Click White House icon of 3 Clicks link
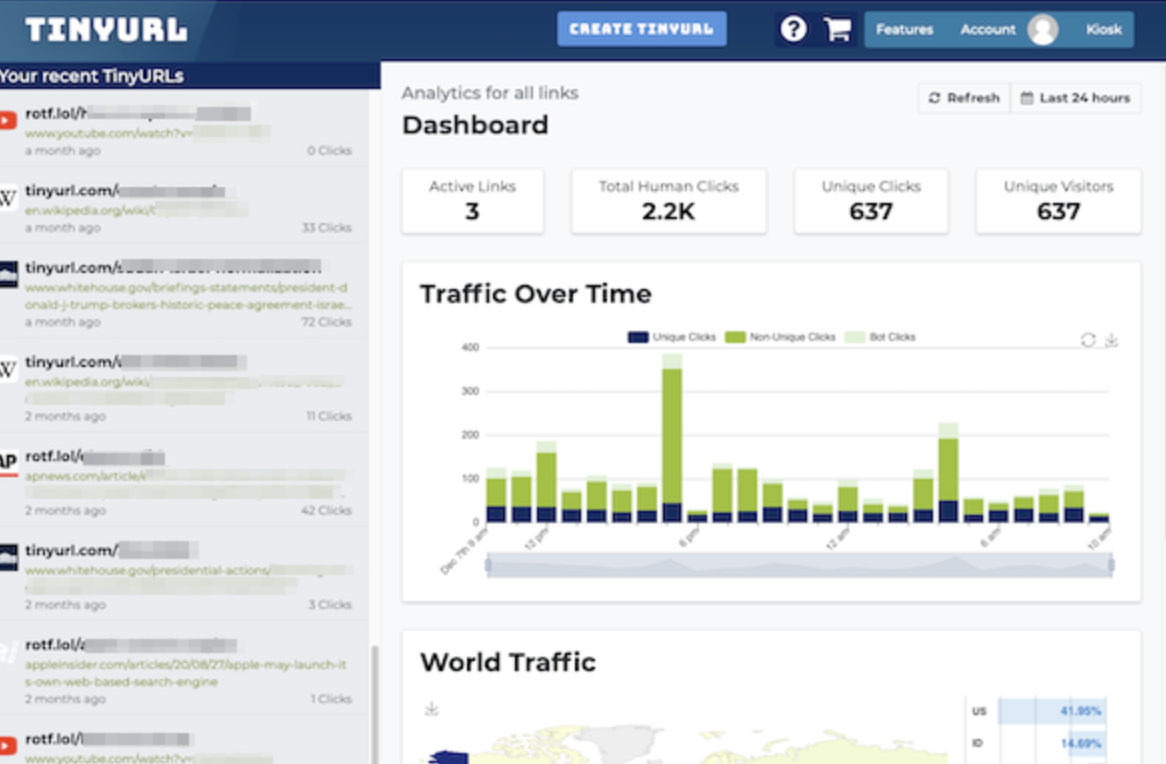1166x764 pixels. click(x=8, y=557)
